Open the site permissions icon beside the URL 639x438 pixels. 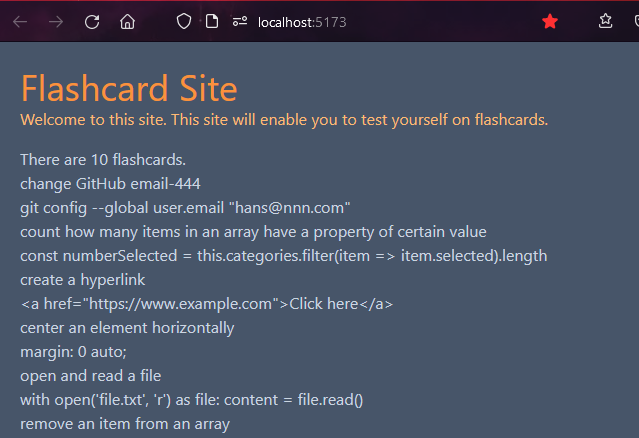coord(240,21)
